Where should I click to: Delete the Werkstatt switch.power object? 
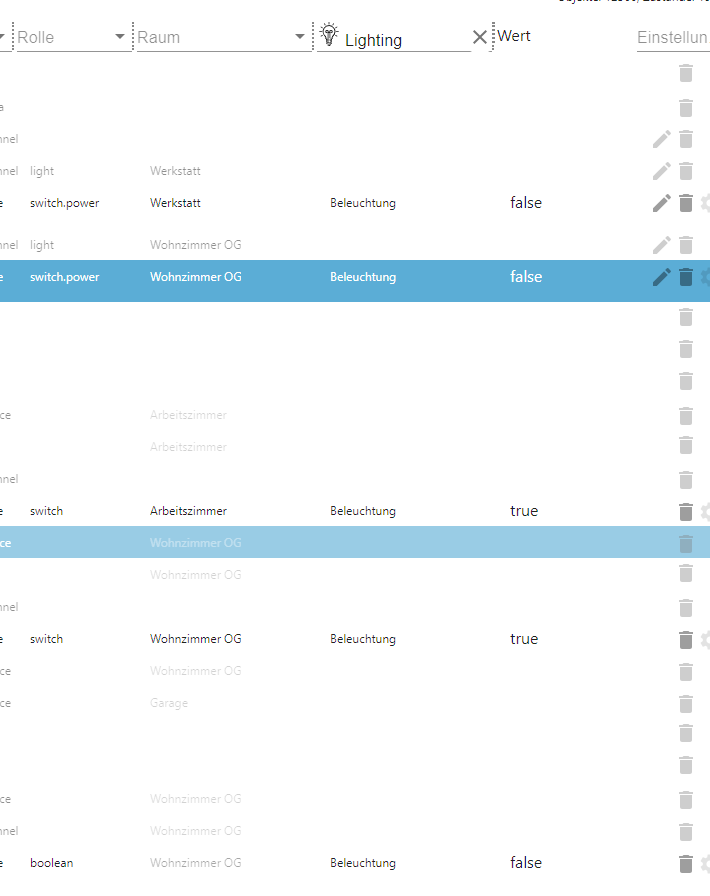686,203
